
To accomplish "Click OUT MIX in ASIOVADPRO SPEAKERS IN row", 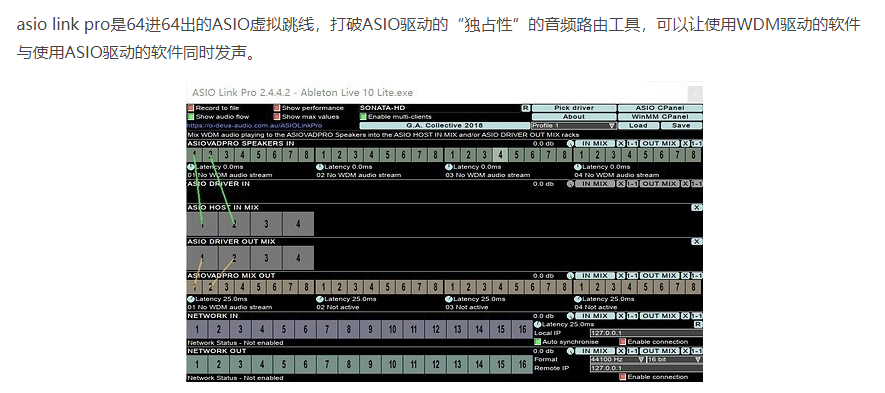I will (660, 143).
